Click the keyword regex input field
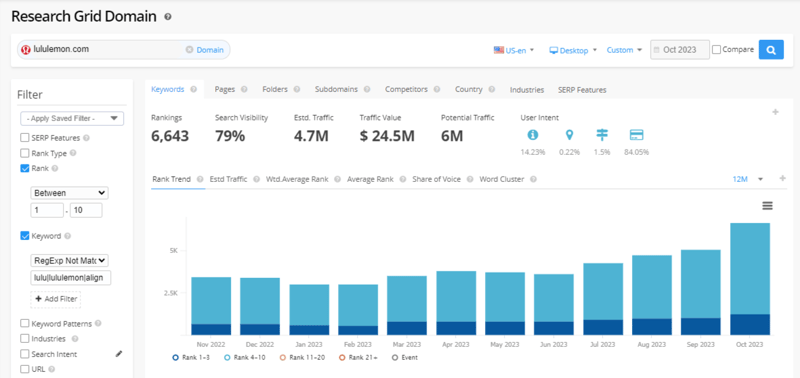Viewport: 800px width, 378px height. tap(71, 278)
